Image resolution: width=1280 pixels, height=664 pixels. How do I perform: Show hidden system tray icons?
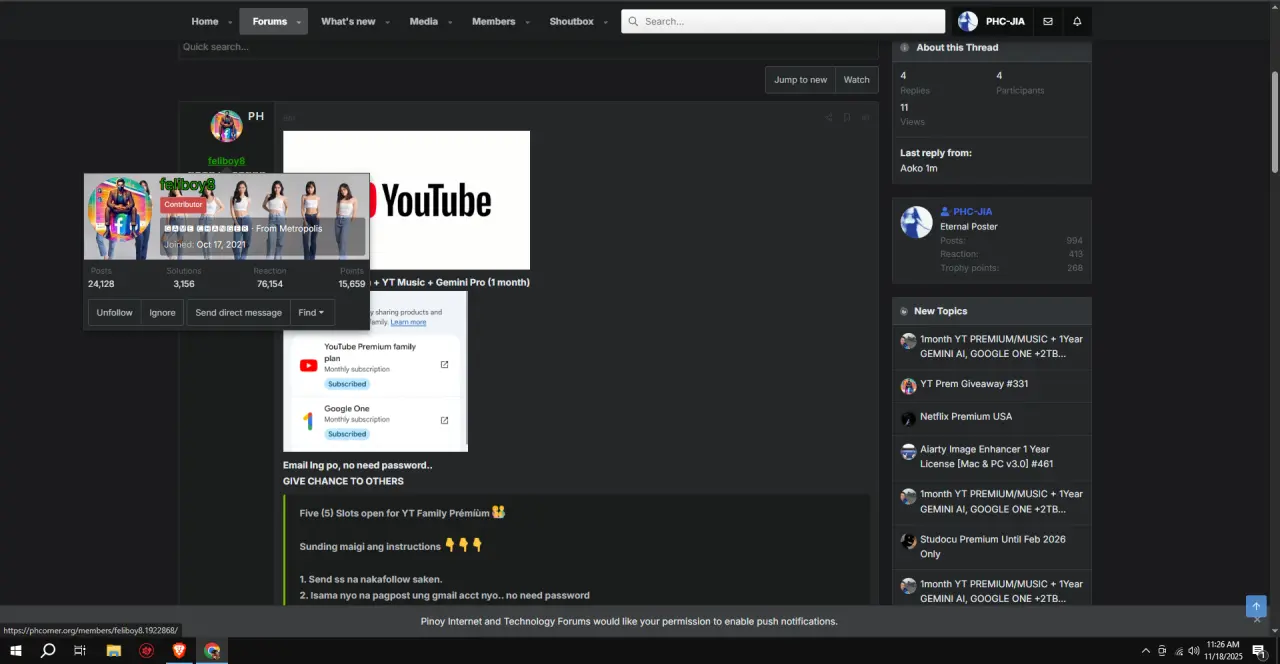tap(1146, 651)
